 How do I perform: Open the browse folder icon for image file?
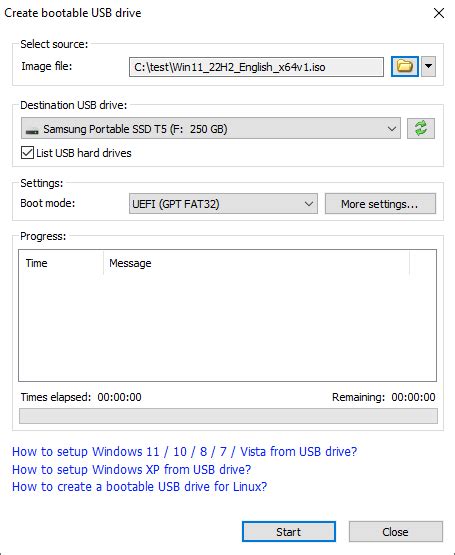405,66
